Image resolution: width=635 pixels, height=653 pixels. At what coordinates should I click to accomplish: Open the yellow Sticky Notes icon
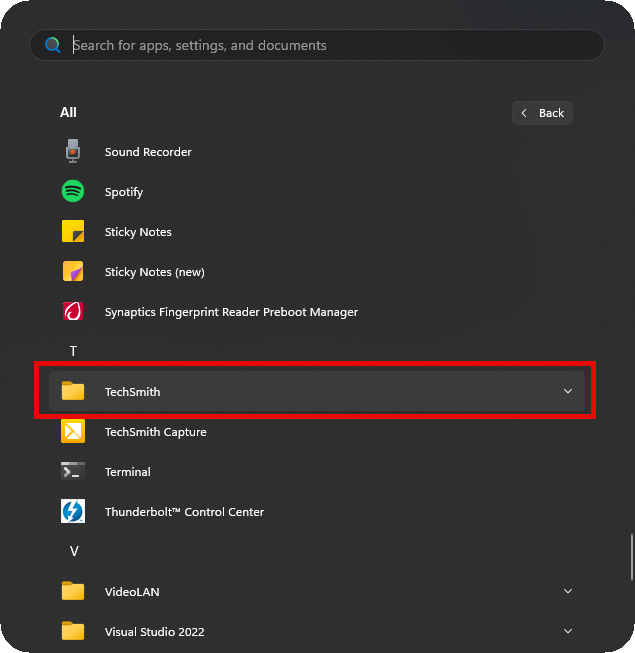click(73, 232)
